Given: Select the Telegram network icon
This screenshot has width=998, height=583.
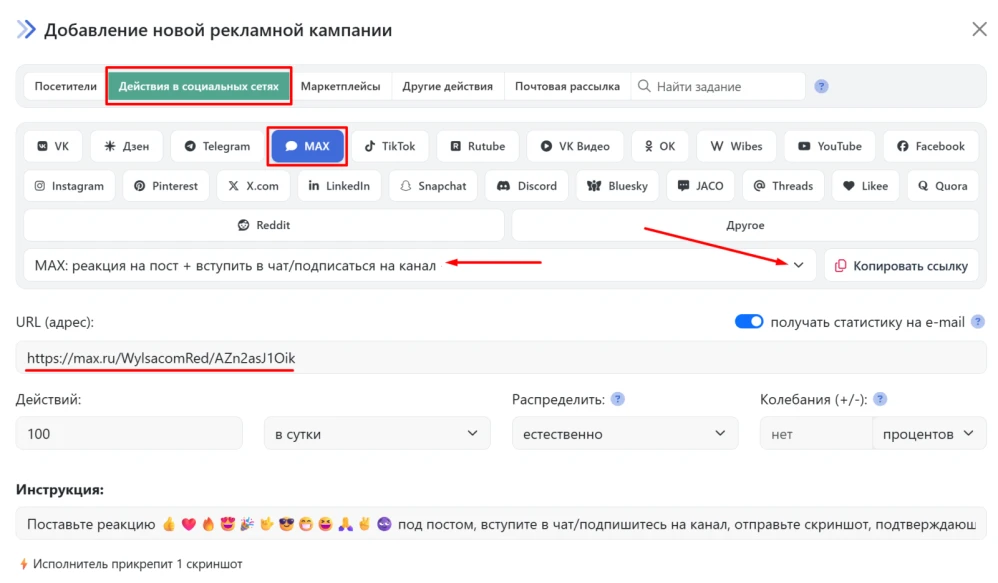Looking at the screenshot, I should (x=215, y=146).
